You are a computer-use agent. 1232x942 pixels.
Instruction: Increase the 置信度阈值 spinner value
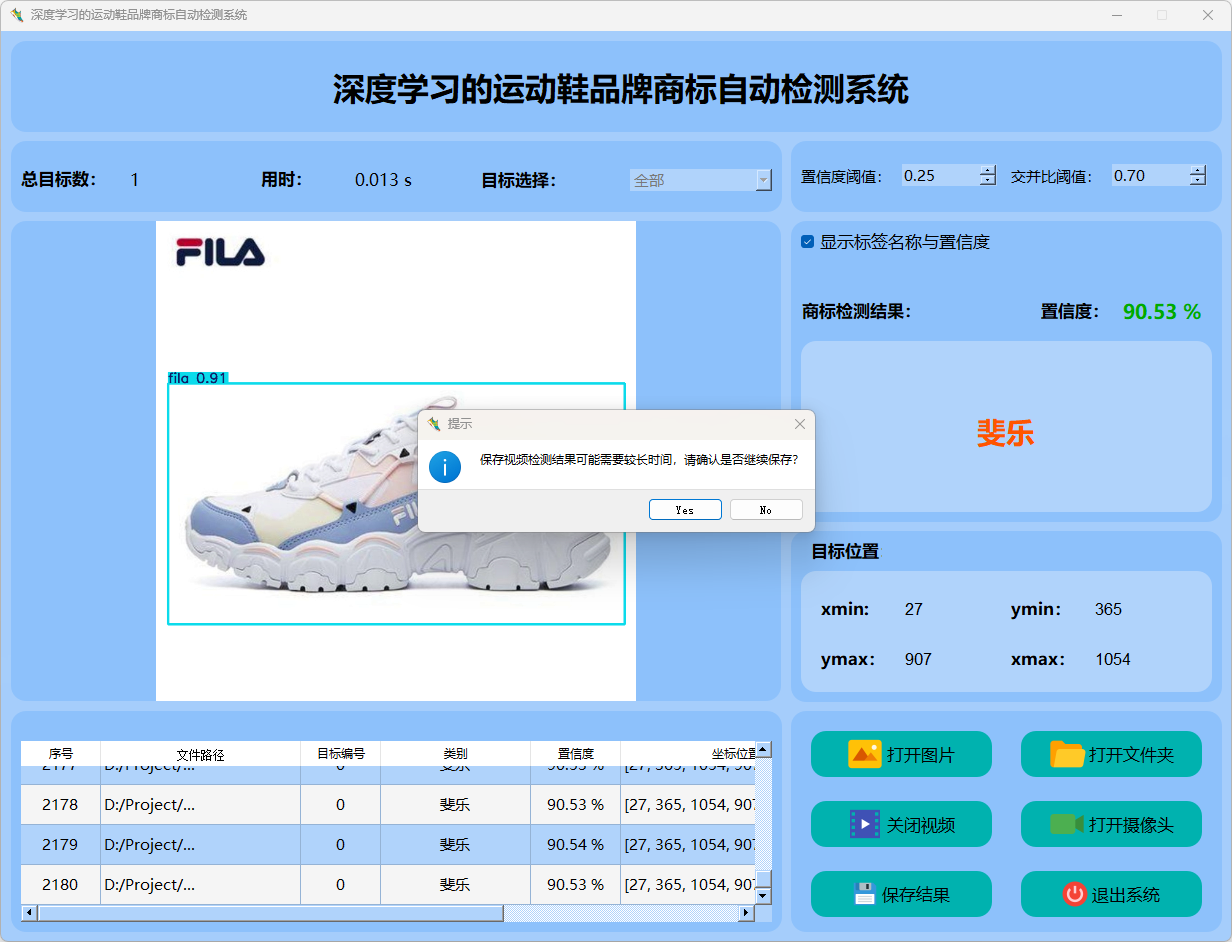[988, 170]
